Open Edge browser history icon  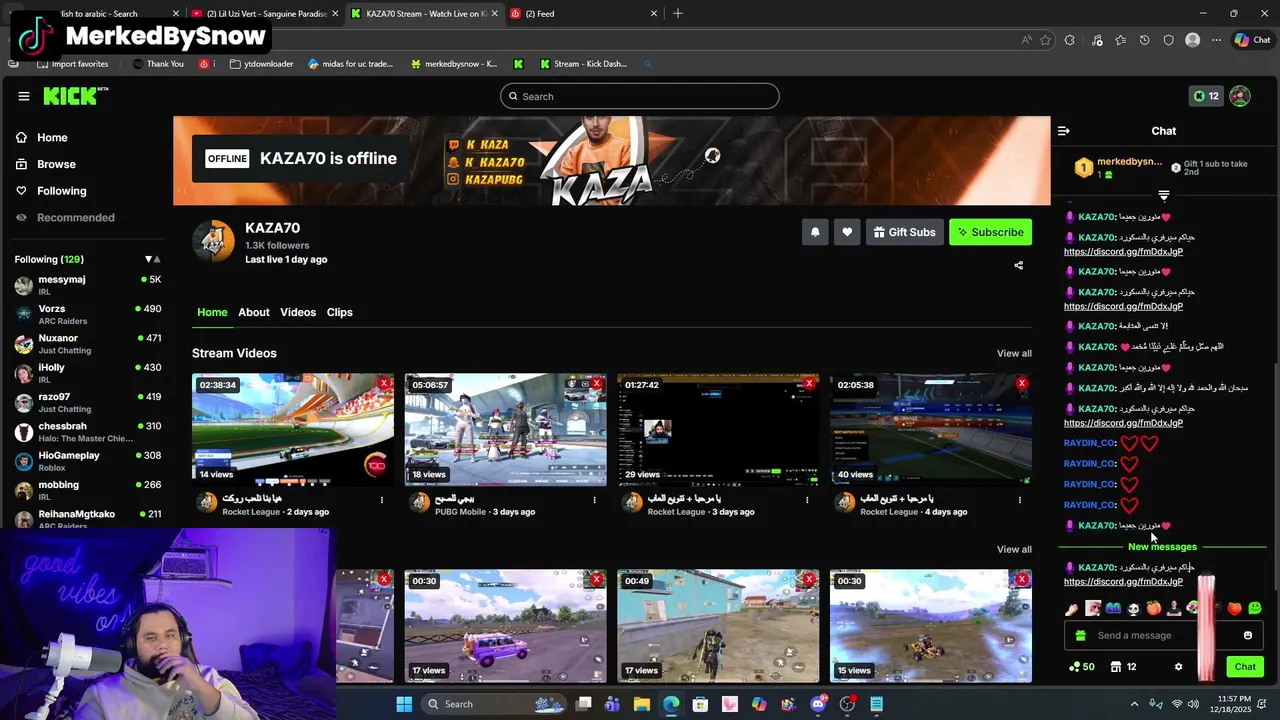pos(1144,40)
